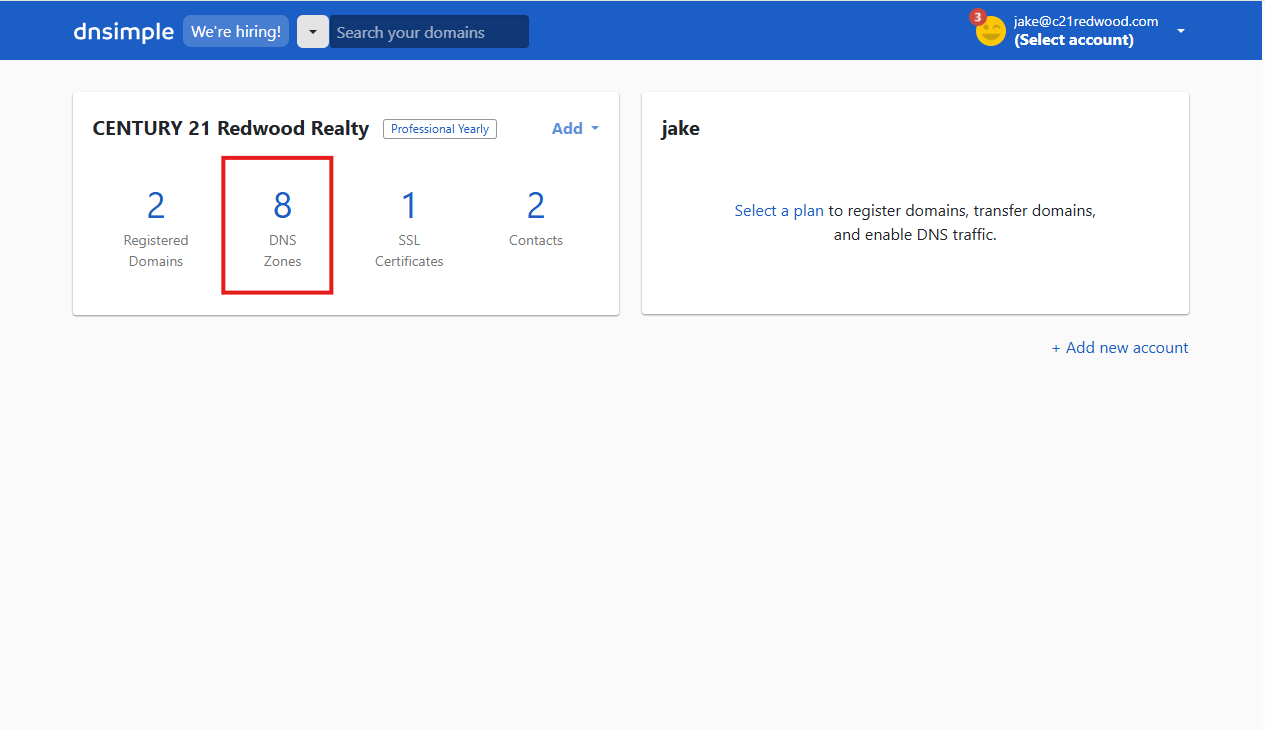Click the jake@c21redwood.com account label
Viewport: 1265px width, 730px height.
click(1086, 21)
